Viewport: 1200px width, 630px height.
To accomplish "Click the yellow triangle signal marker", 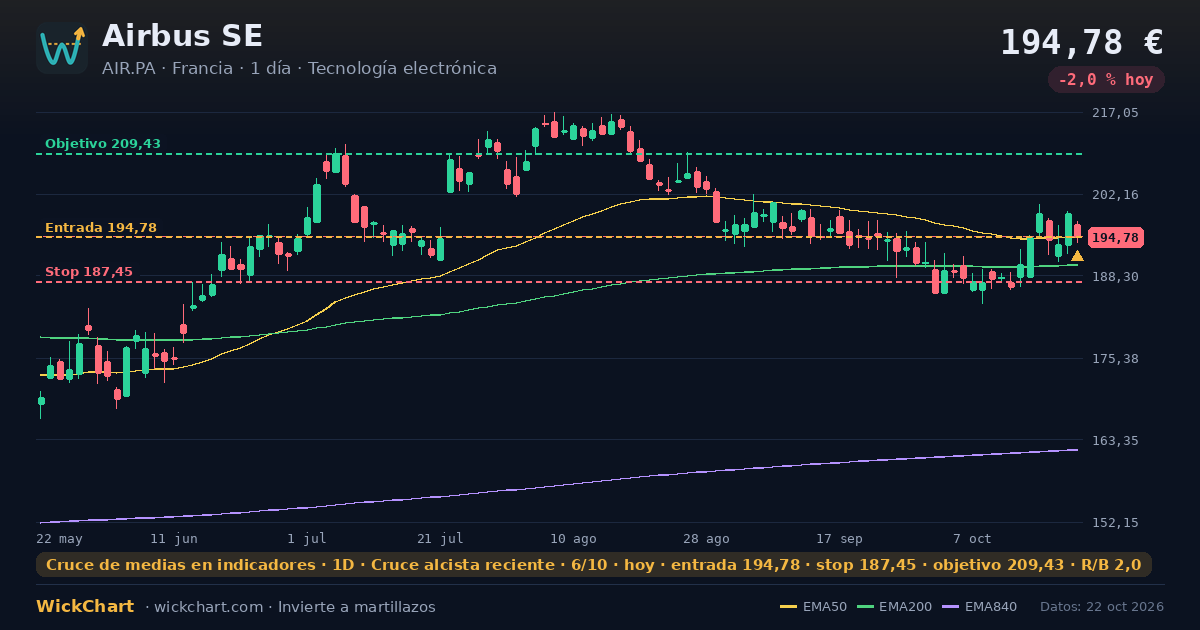I will [x=1077, y=256].
